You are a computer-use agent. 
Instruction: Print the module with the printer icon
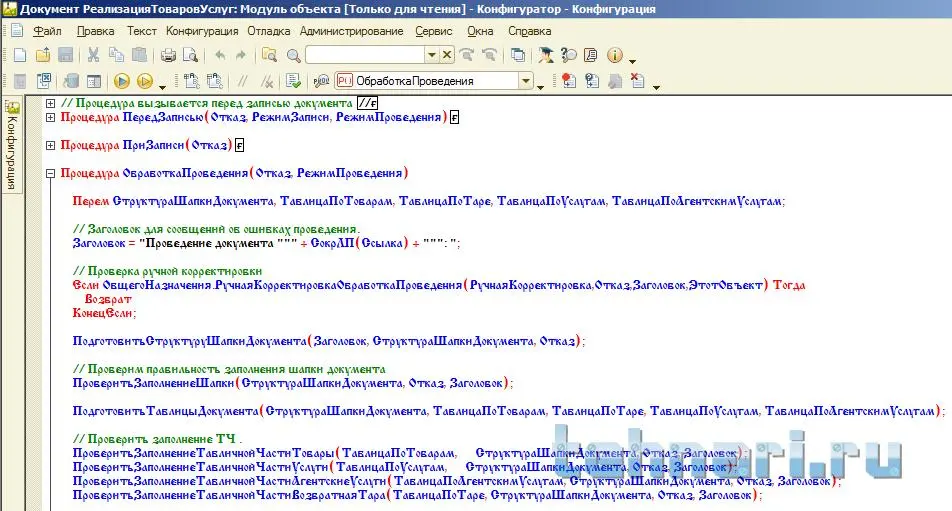coord(168,55)
